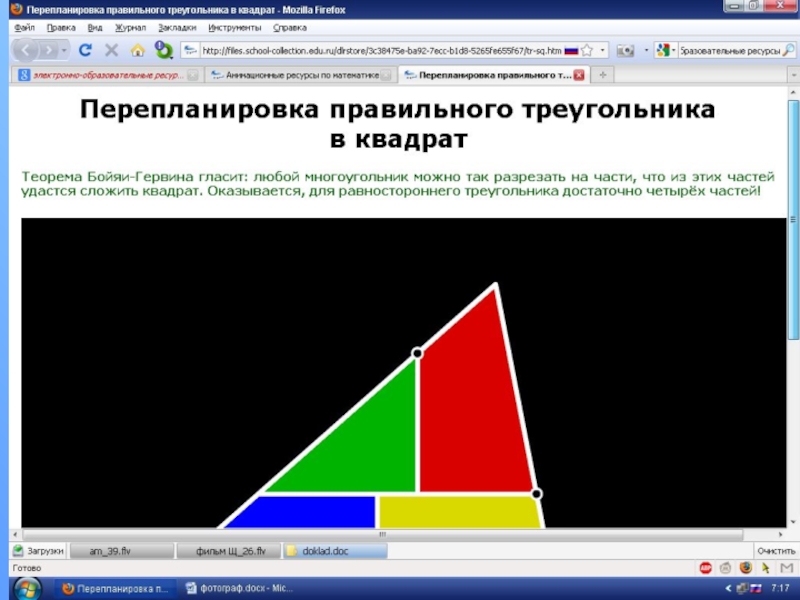Screen dimensions: 800x600
Task: Click the Adblock Plus ABP status icon
Action: coord(706,567)
